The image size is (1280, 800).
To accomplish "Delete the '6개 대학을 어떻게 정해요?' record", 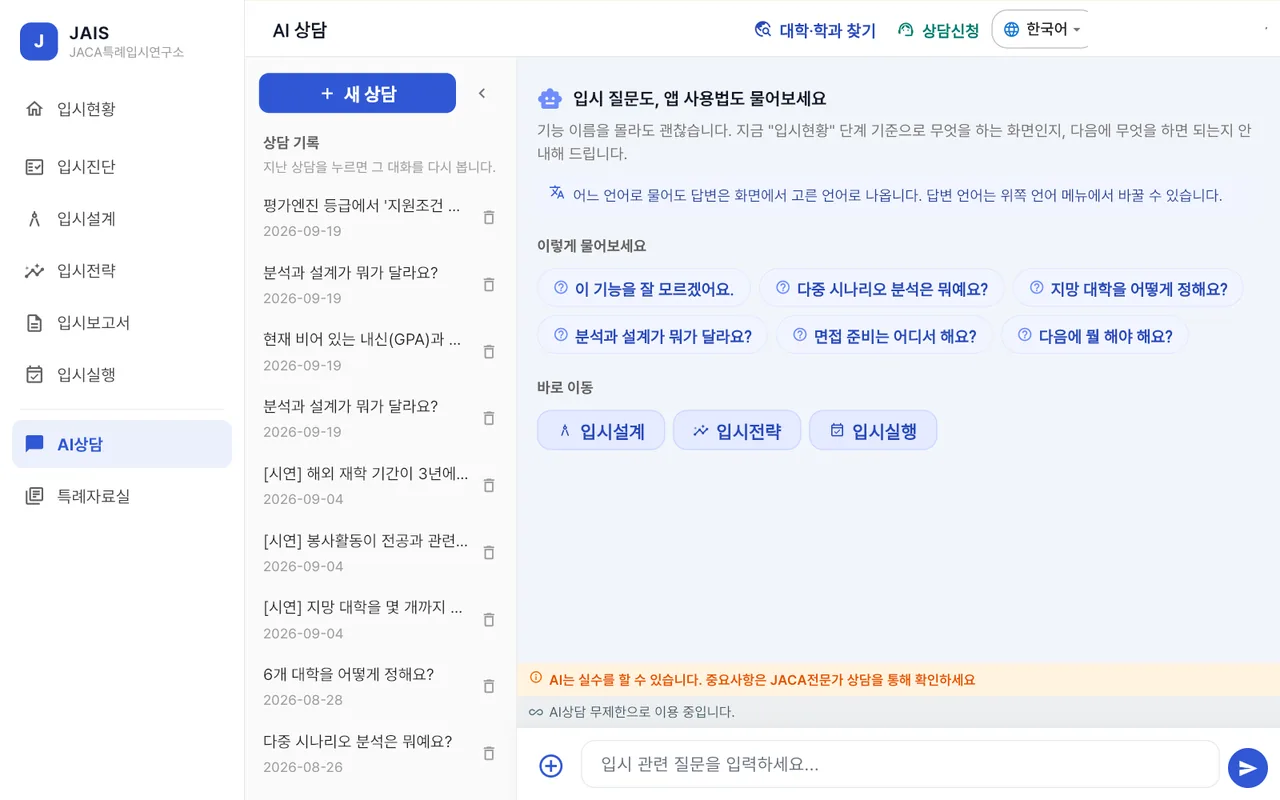I will [x=489, y=686].
